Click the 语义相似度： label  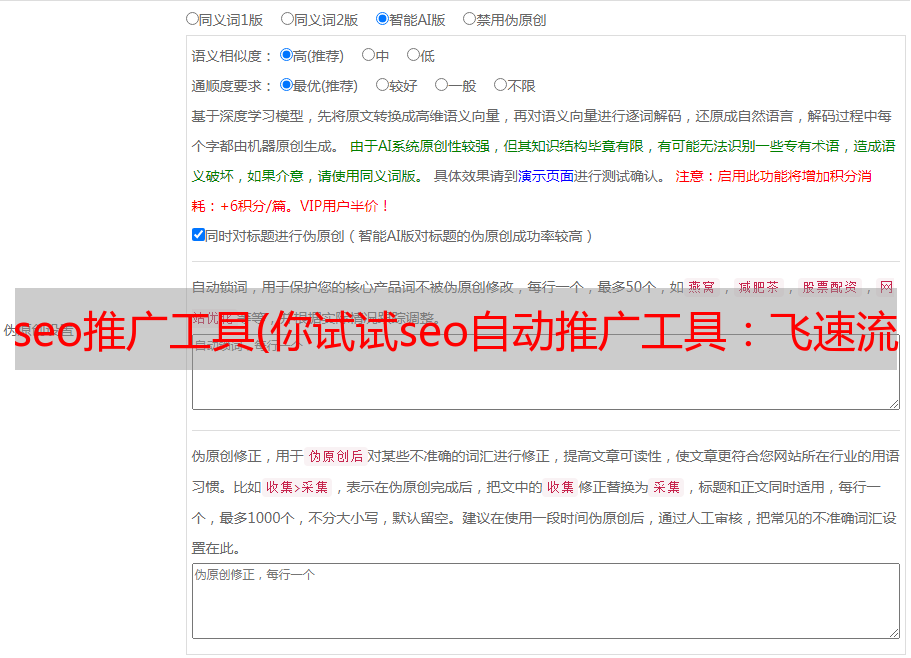pos(232,56)
